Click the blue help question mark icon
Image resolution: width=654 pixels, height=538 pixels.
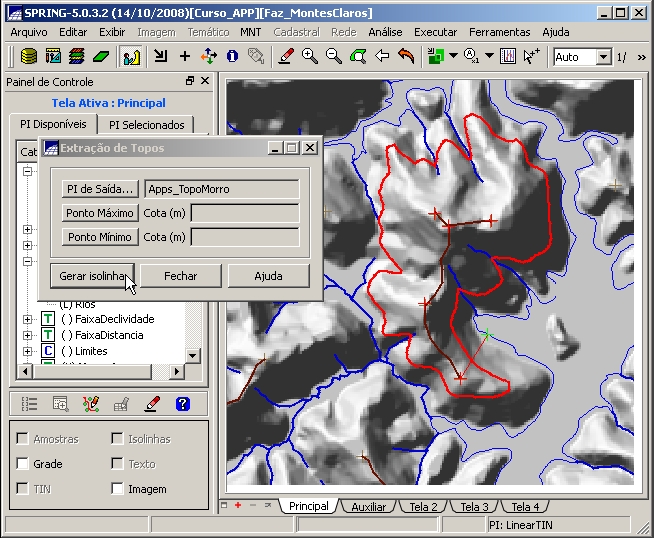182,404
